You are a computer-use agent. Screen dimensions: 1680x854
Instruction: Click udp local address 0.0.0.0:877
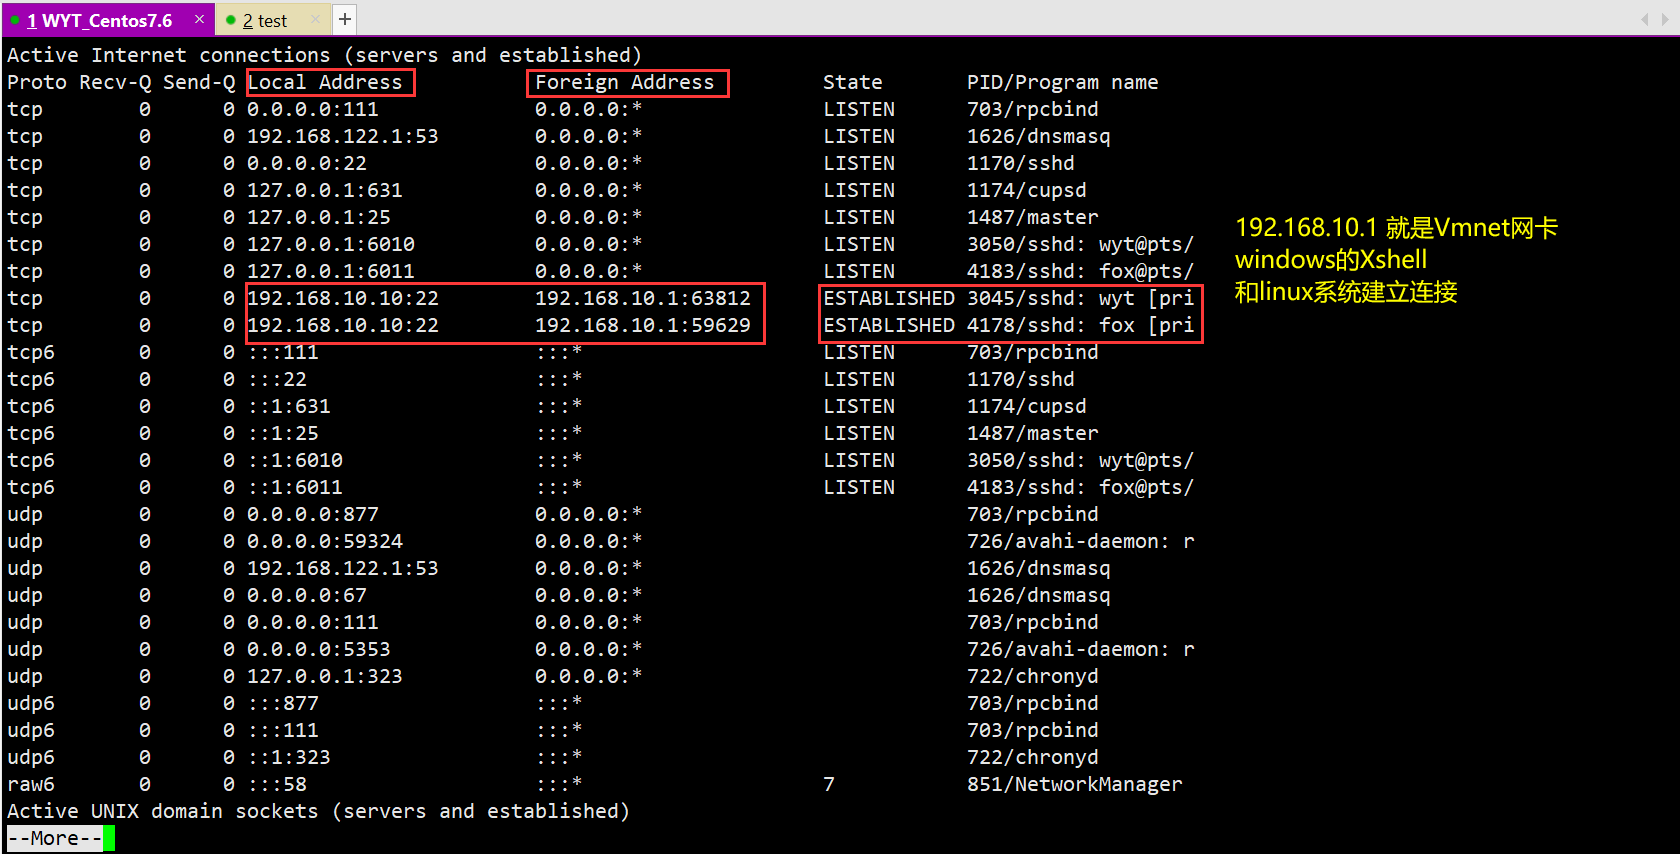coord(313,514)
